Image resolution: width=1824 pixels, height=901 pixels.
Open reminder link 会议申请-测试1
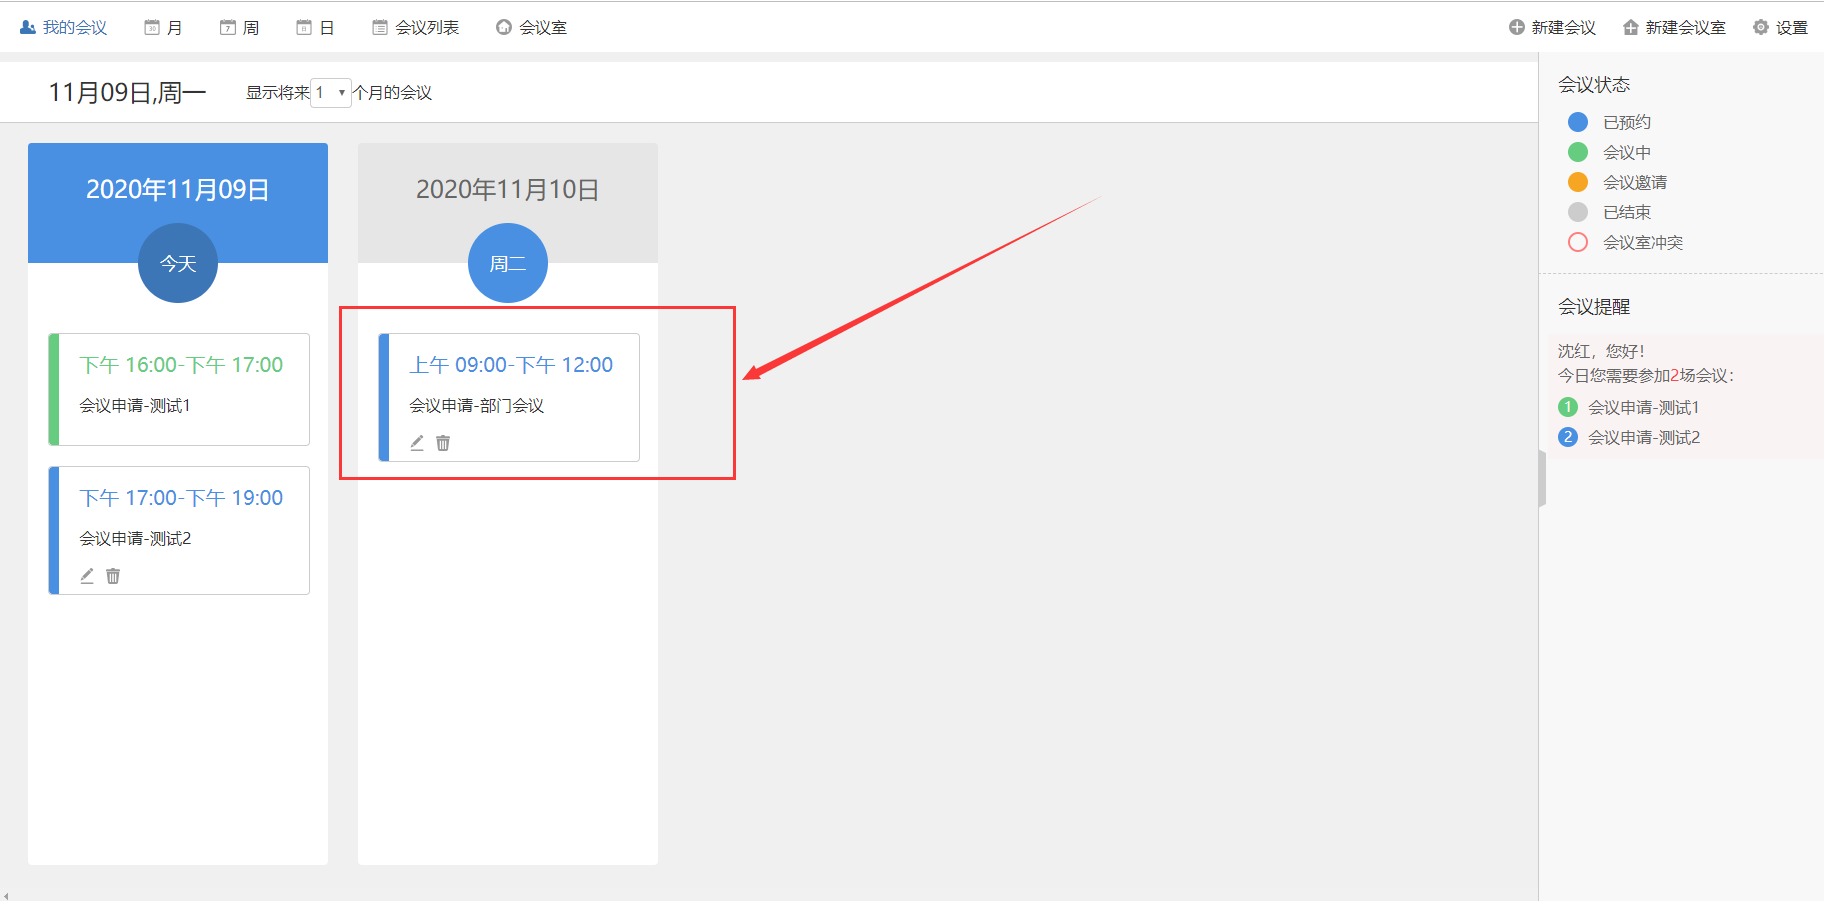coord(1644,407)
